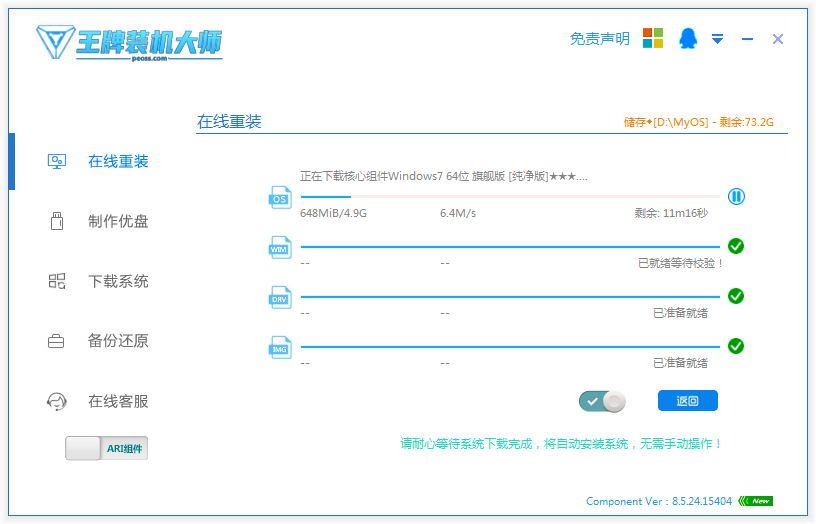Click the green checkmark of DRV row
Image resolution: width=816 pixels, height=524 pixels.
tap(736, 296)
